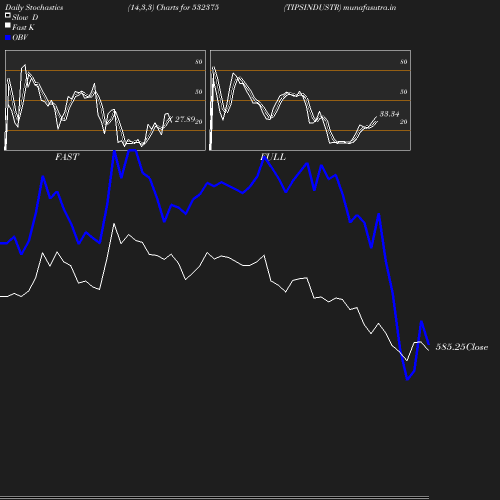This screenshot has width=500, height=500.
Task: Click the '585.25Close' price label
Action: (462, 347)
